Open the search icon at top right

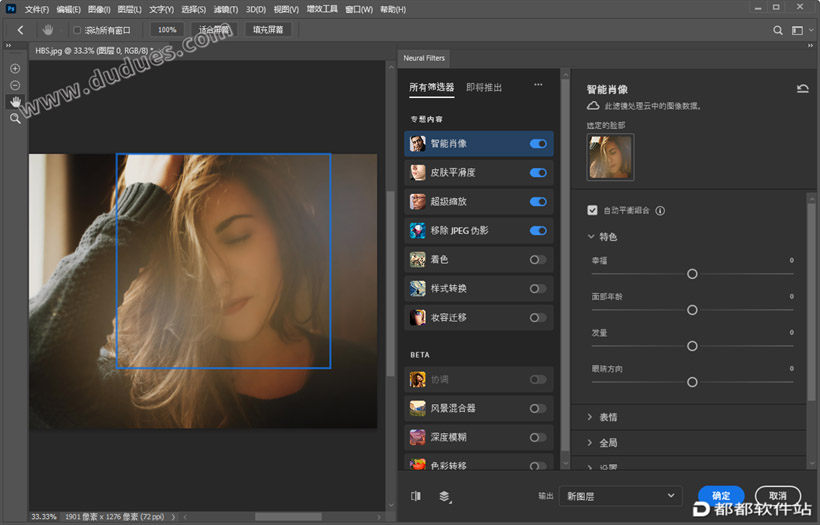click(778, 30)
